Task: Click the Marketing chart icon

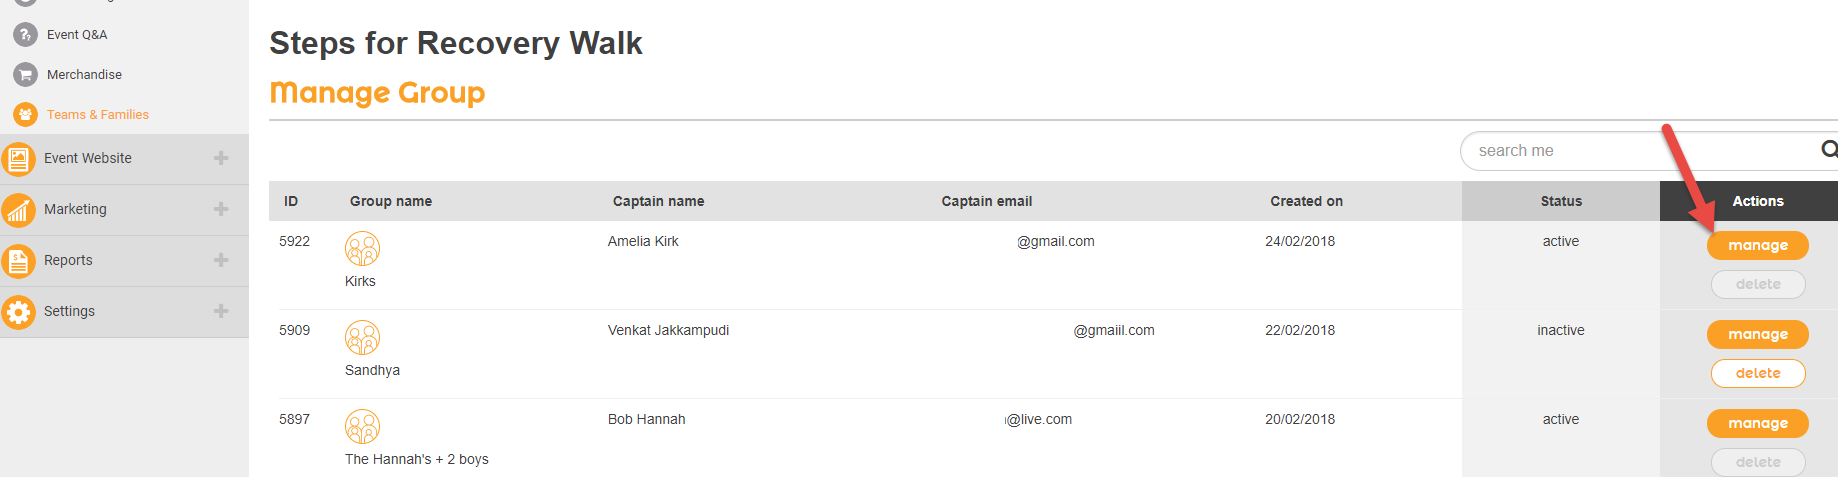Action: [x=18, y=210]
